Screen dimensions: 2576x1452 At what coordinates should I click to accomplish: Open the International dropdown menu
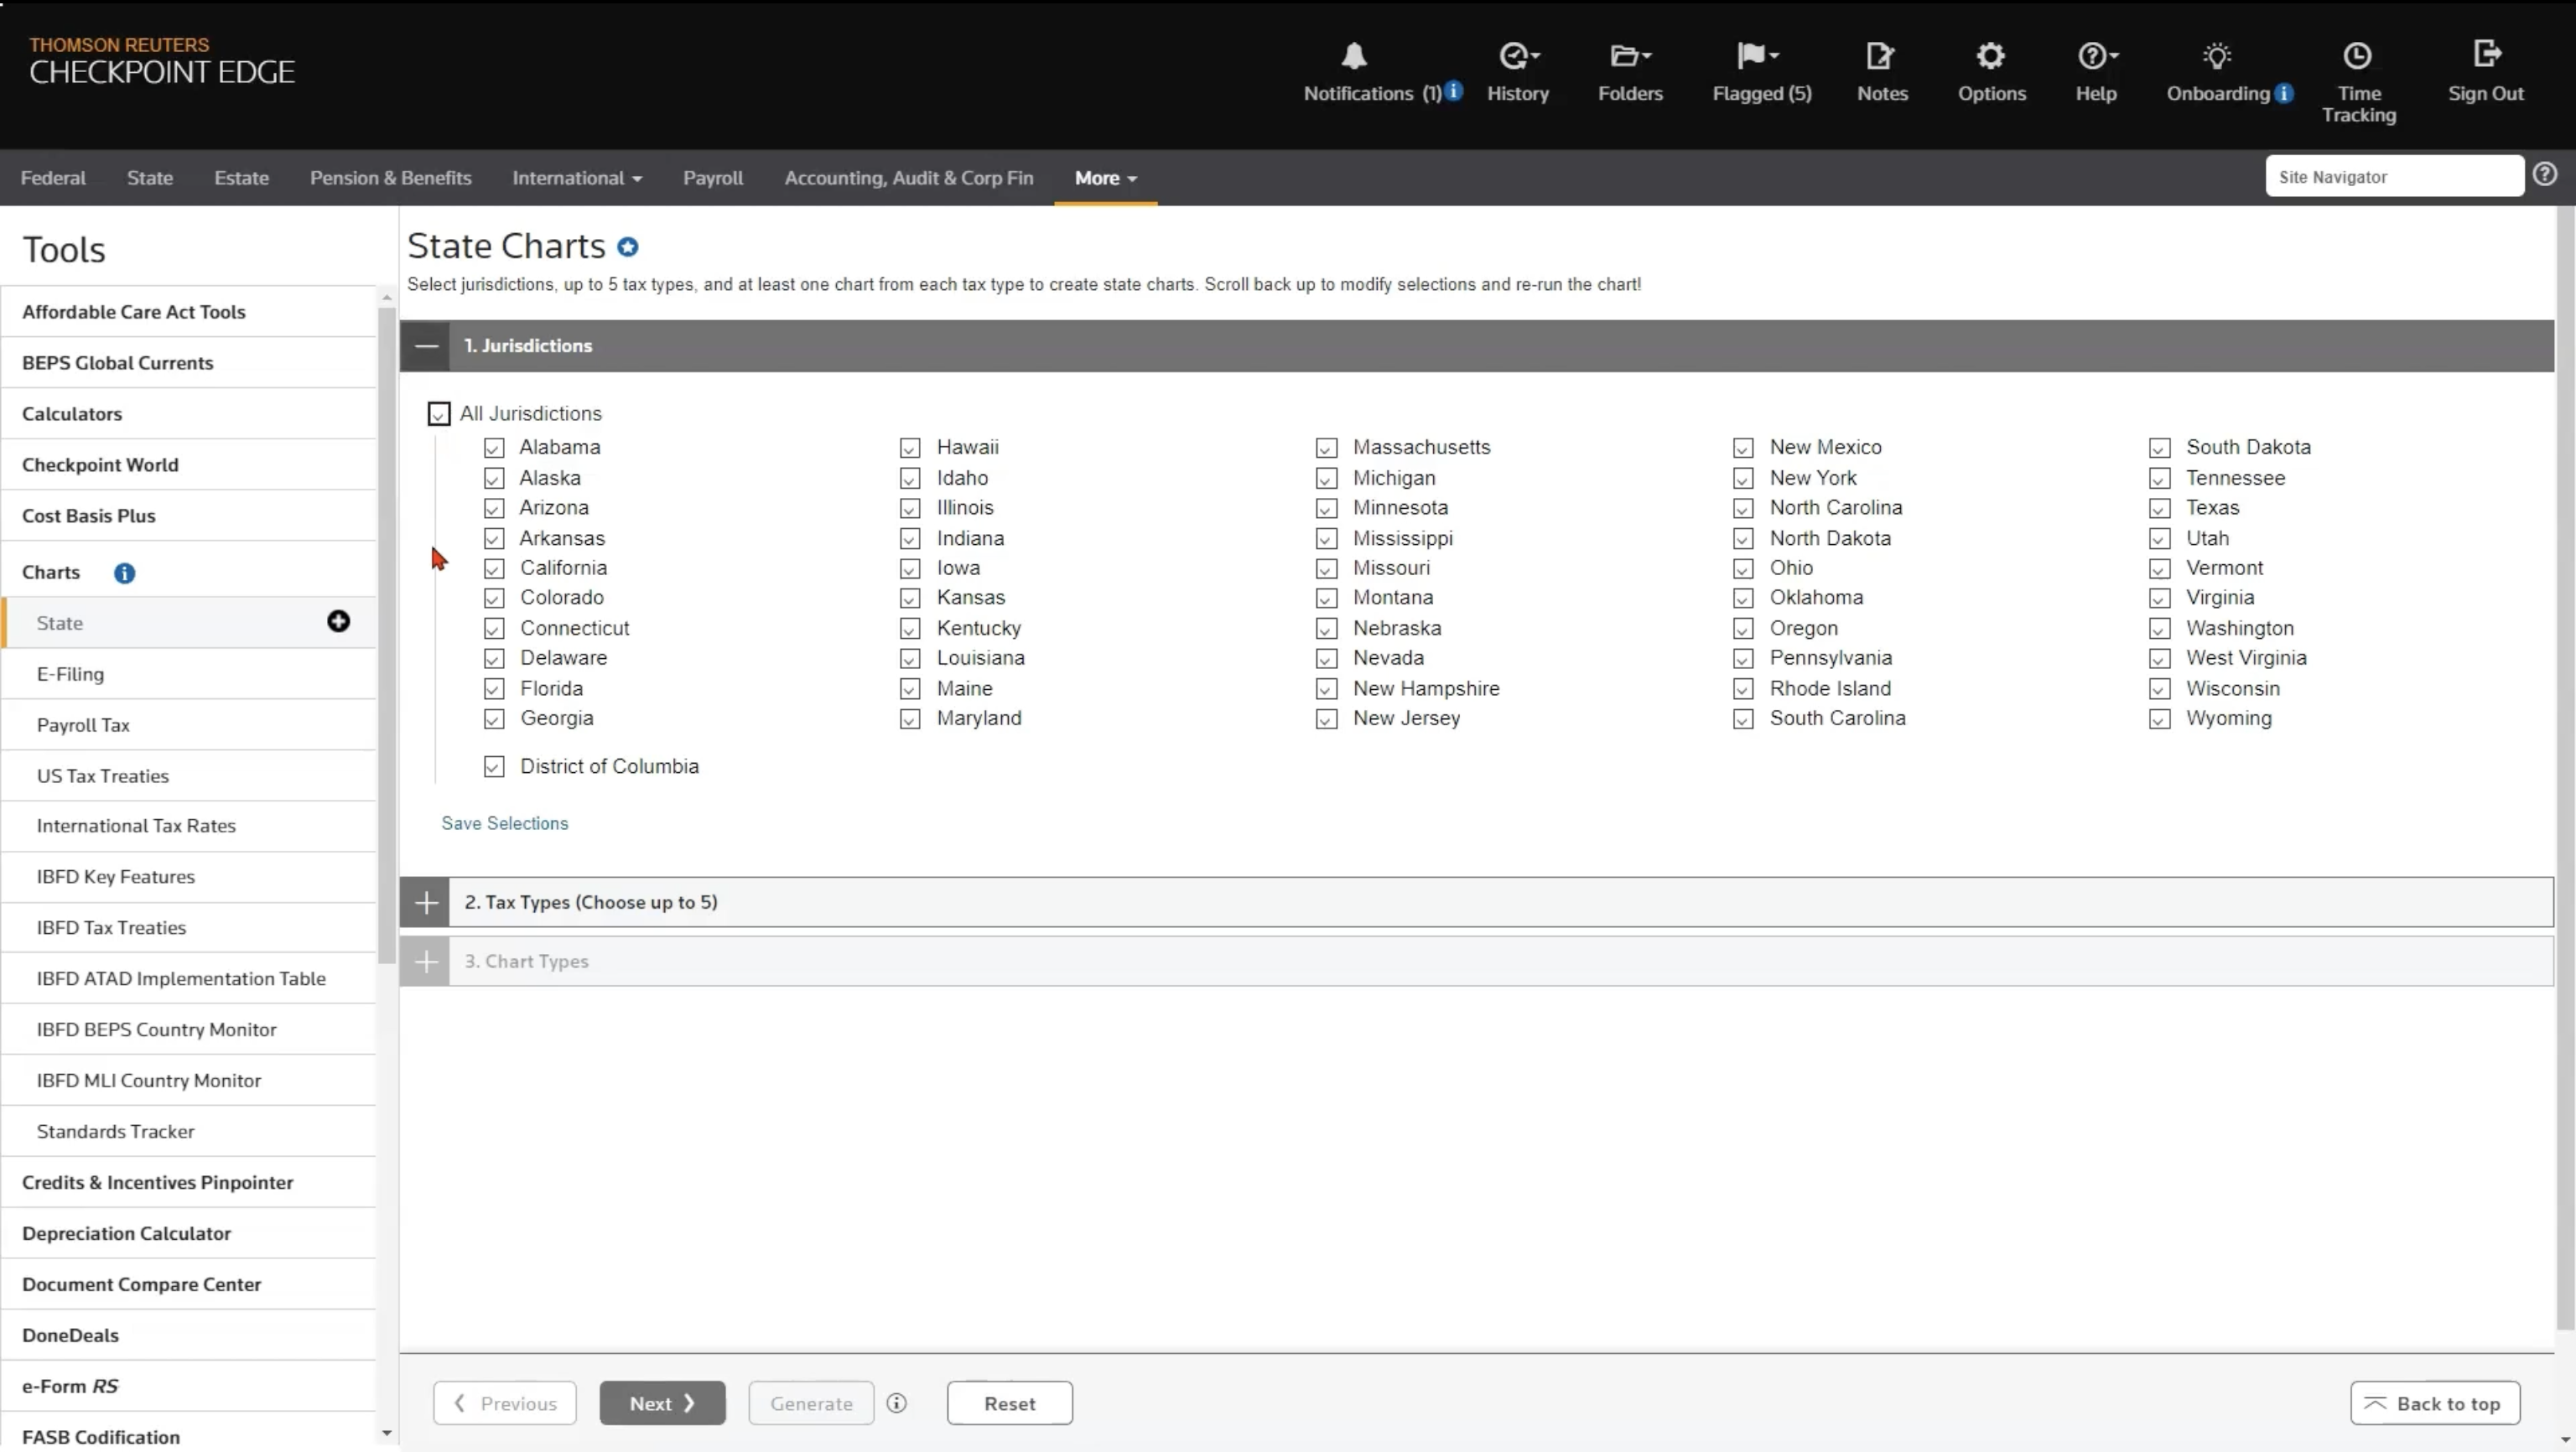tap(576, 178)
